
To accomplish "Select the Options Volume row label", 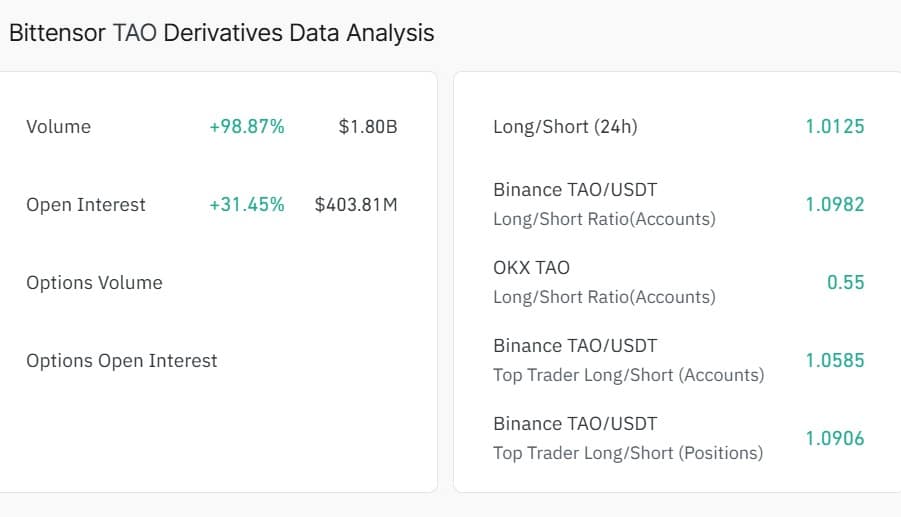I will (x=94, y=283).
